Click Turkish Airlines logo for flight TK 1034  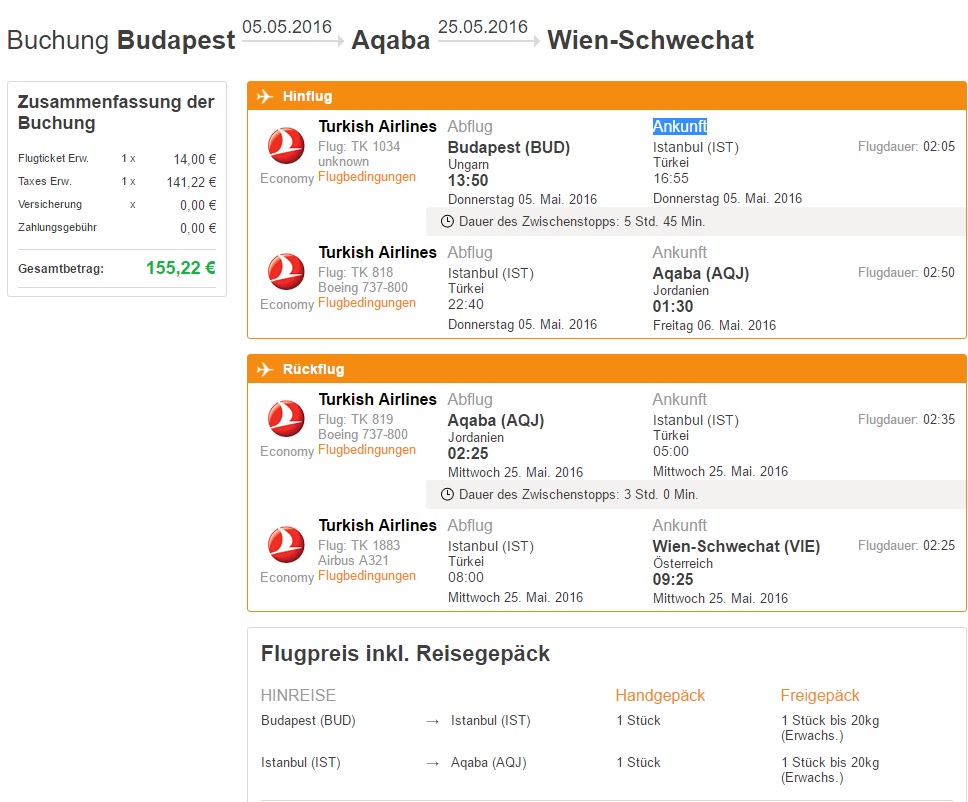[286, 145]
